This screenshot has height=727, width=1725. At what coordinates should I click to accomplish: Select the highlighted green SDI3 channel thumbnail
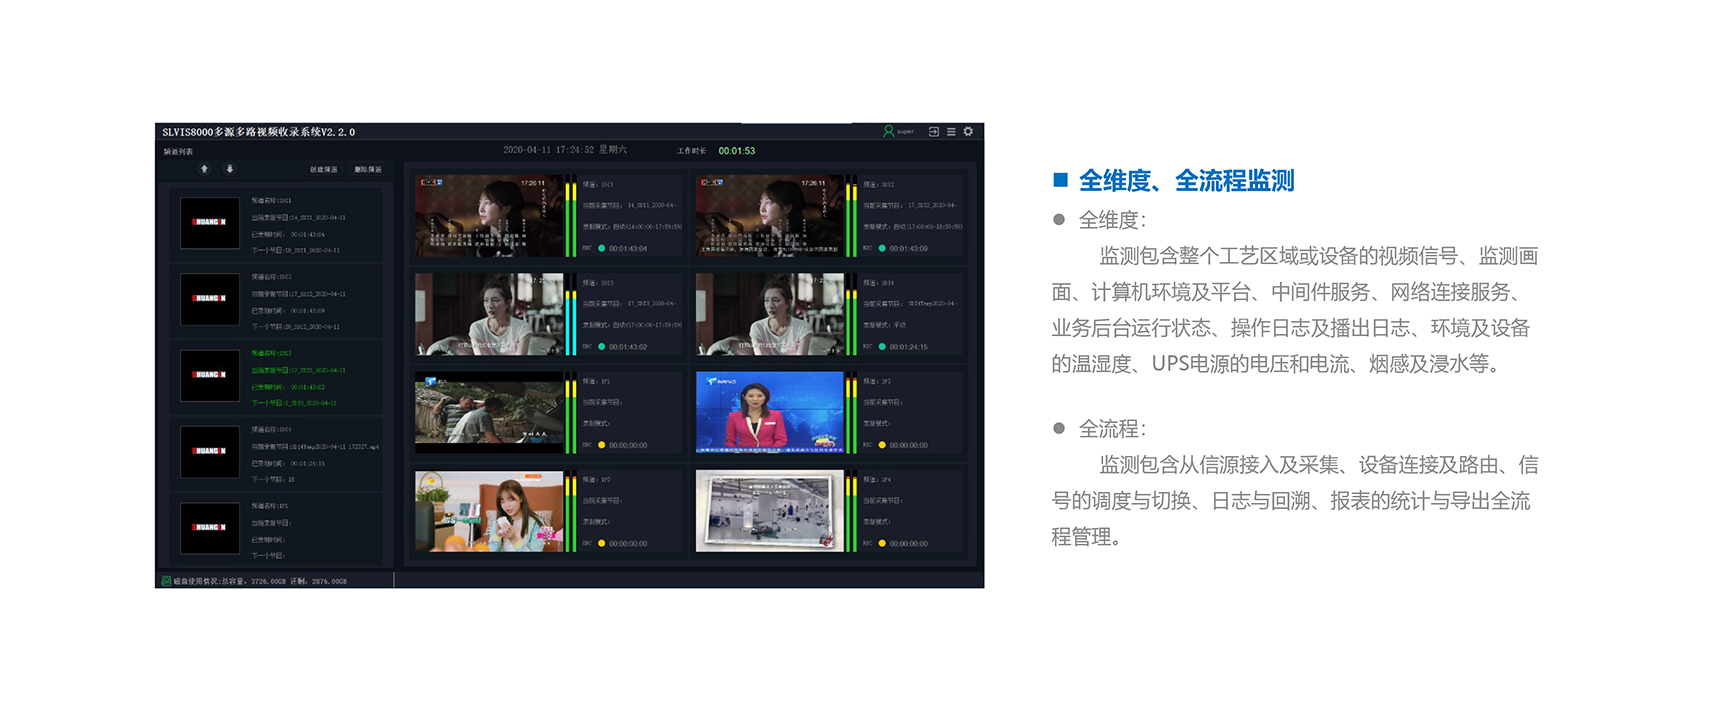(210, 375)
